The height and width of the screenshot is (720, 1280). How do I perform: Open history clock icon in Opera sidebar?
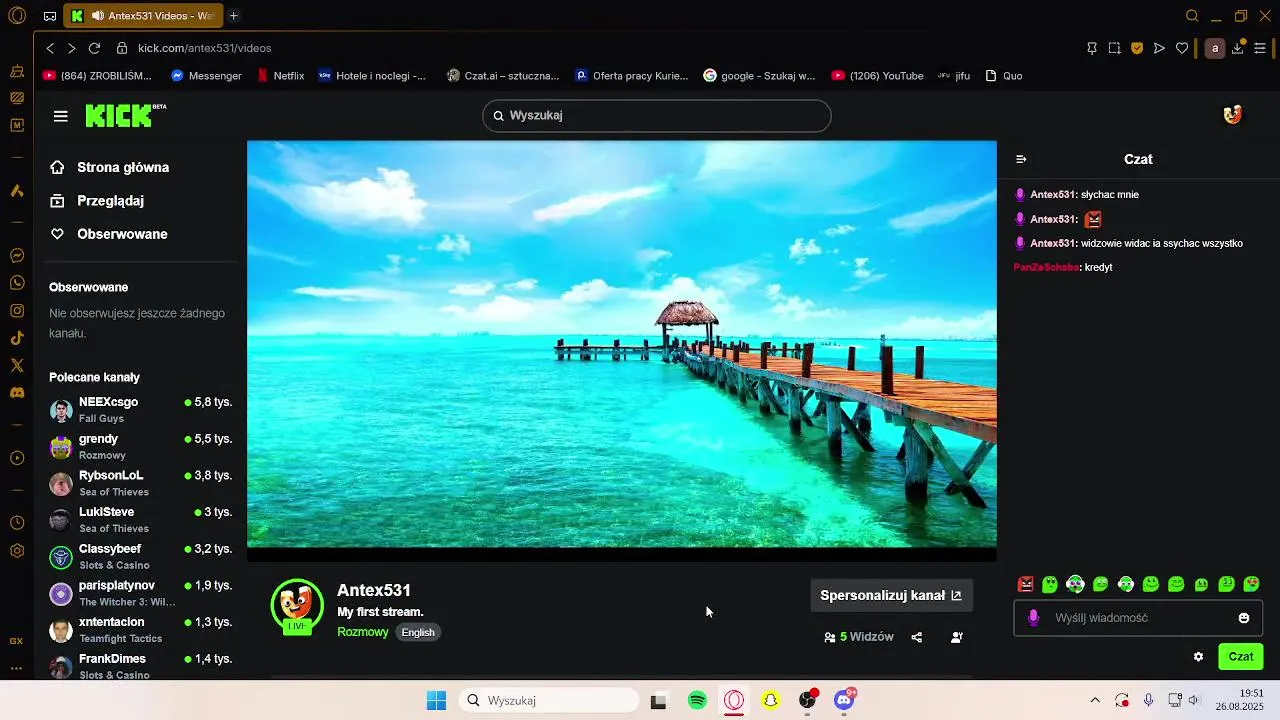(x=17, y=523)
